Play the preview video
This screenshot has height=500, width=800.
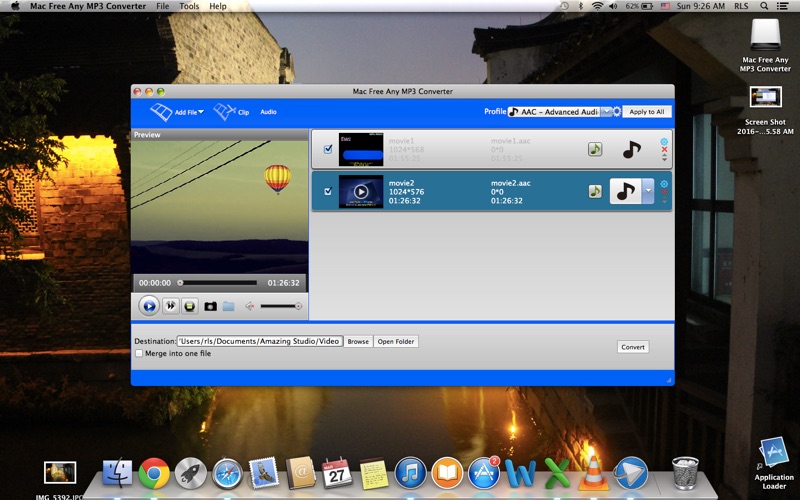point(149,306)
